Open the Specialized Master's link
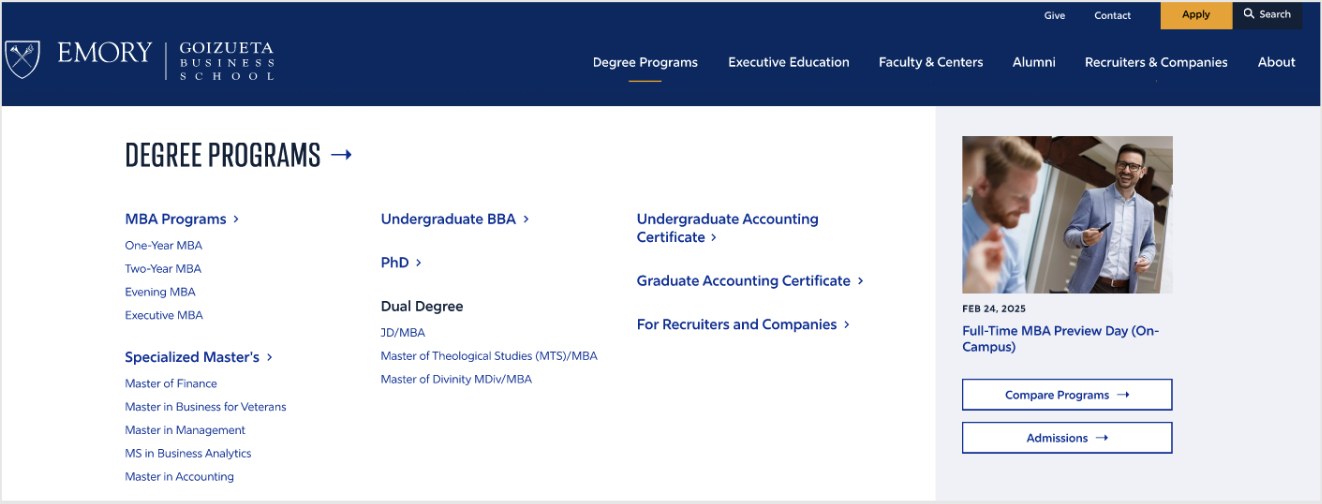 point(192,357)
